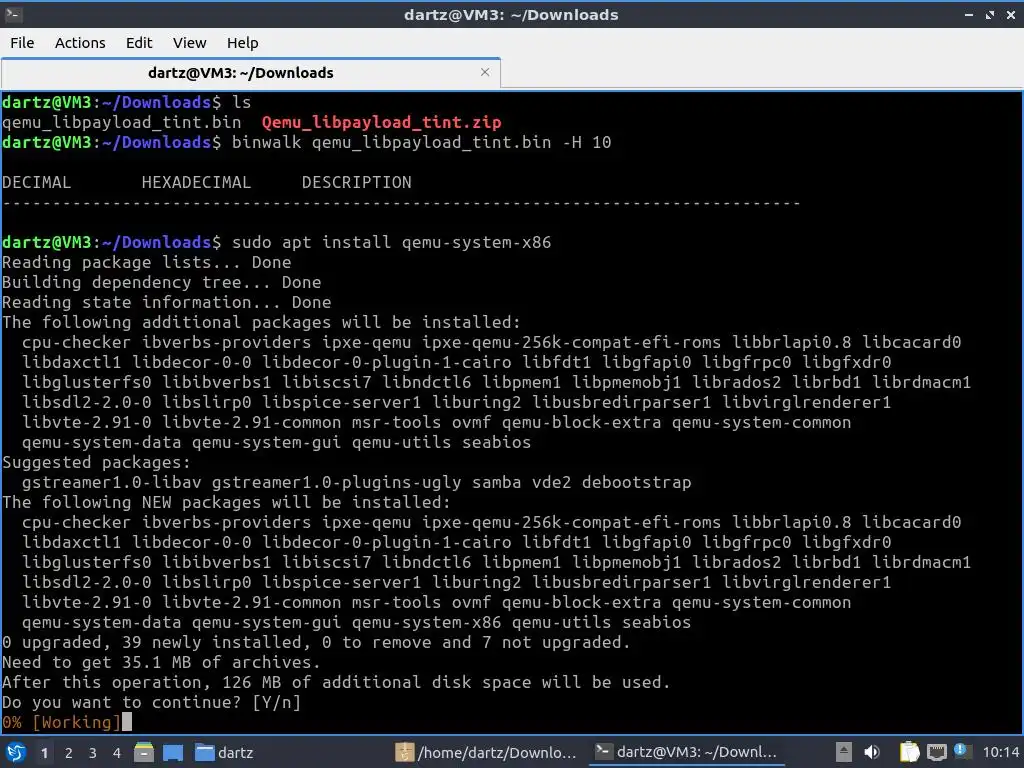Click the qemu_libpayload_tint.bin filename in ls output
This screenshot has height=768, width=1024.
pos(121,122)
